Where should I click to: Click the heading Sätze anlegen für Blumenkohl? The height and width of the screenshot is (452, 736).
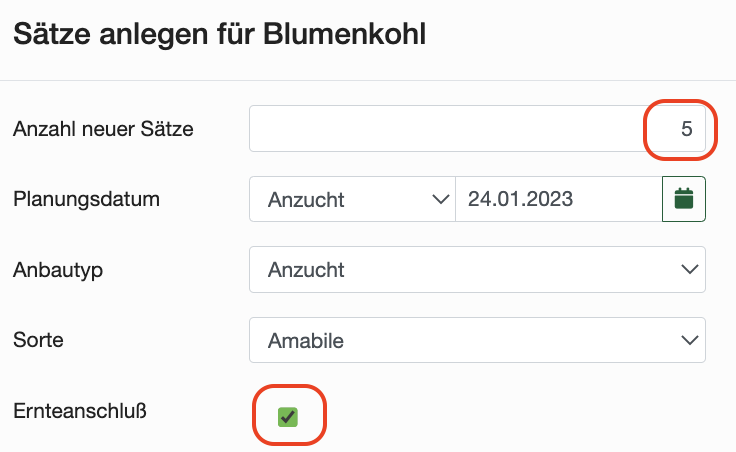point(220,34)
